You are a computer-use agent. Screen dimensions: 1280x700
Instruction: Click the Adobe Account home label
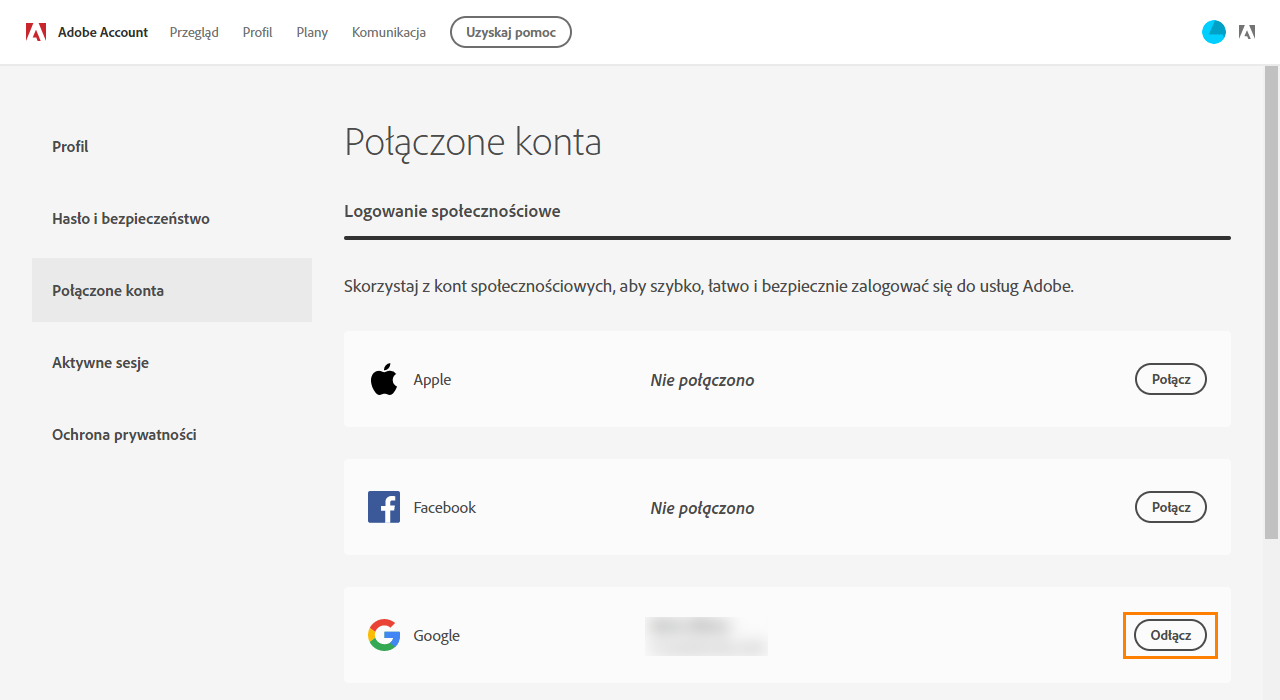click(x=103, y=31)
